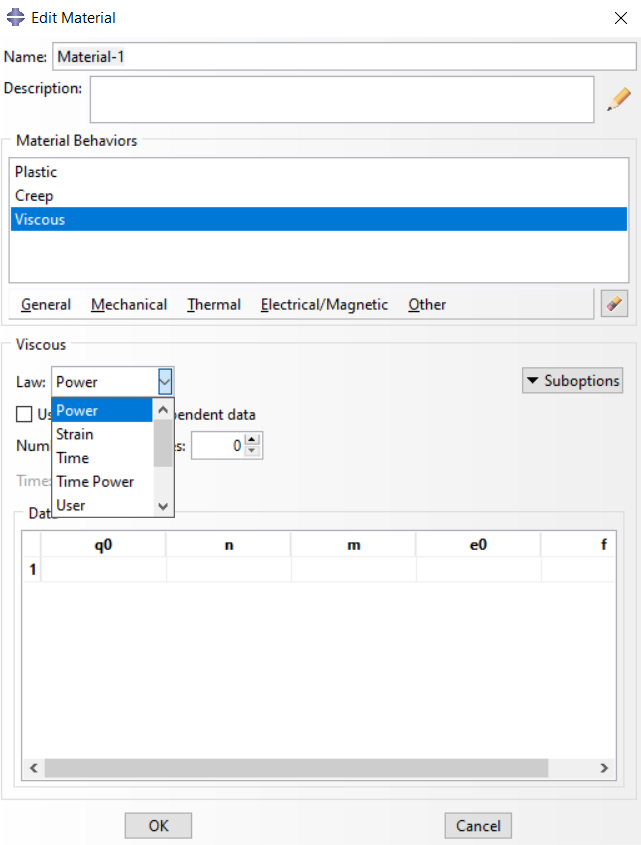Open the Electrical/Magnetic menu
The image size is (641, 845).
325,304
